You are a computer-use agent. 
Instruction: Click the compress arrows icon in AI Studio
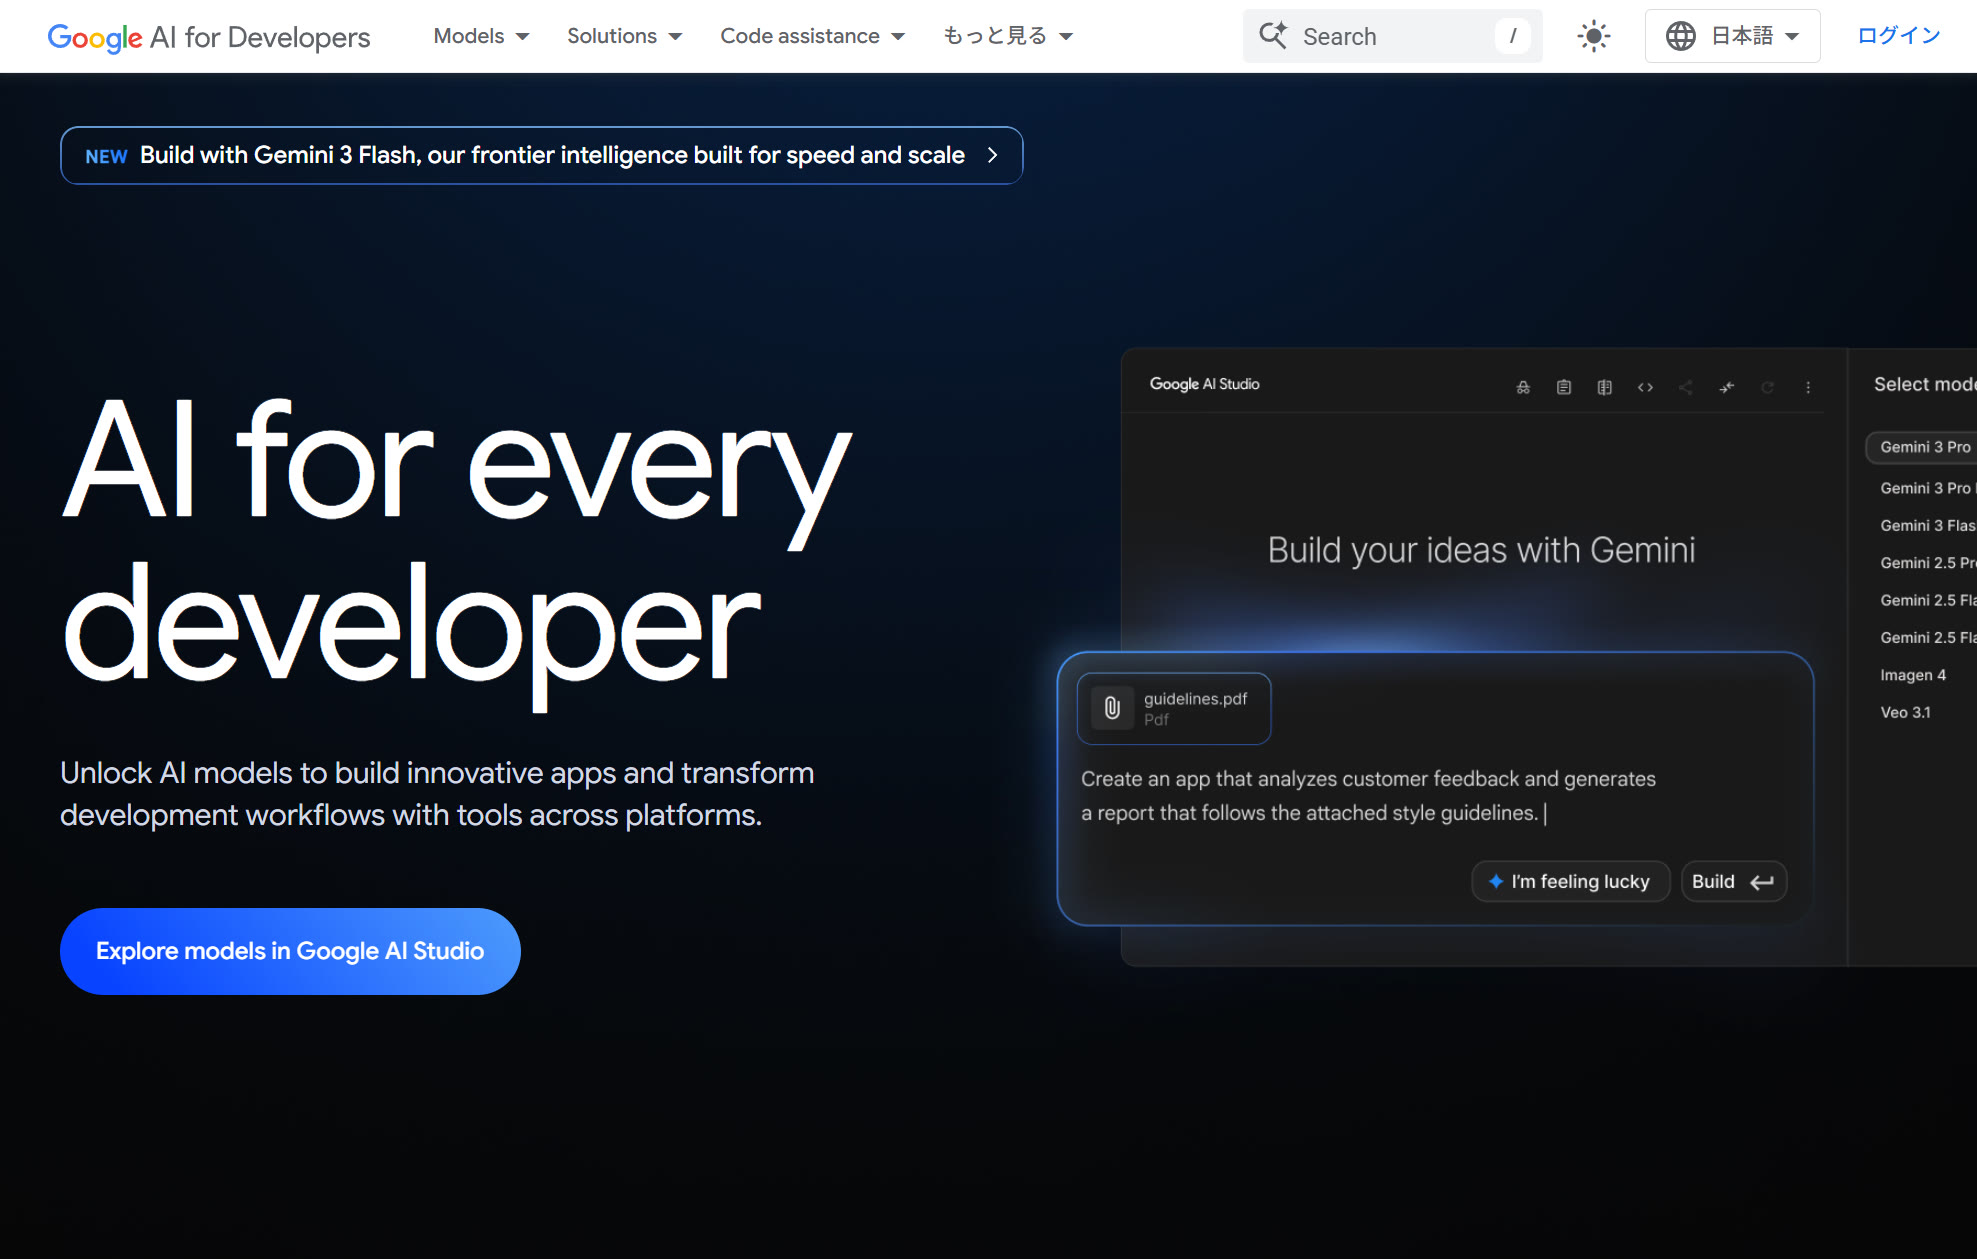click(x=1726, y=387)
